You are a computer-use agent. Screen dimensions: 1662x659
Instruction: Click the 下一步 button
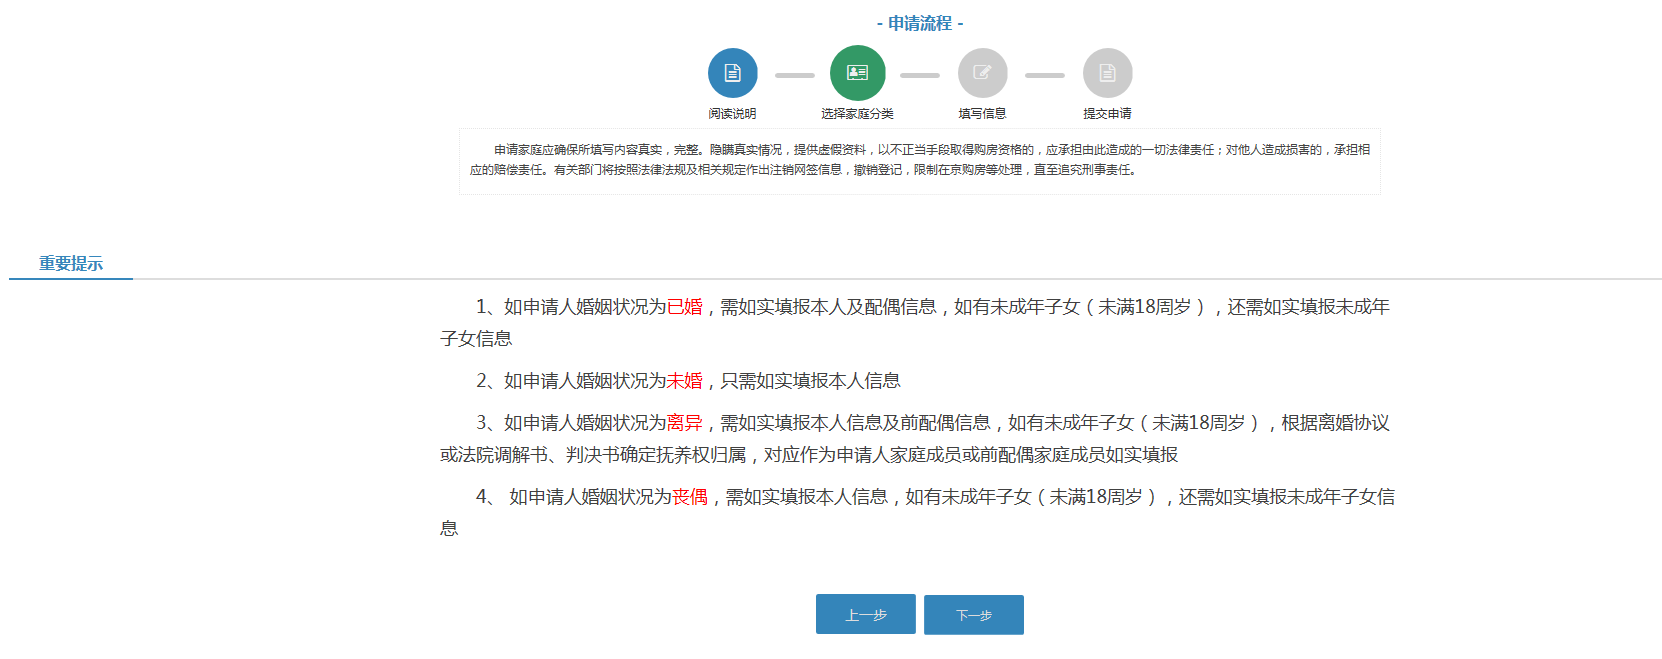pyautogui.click(x=974, y=615)
